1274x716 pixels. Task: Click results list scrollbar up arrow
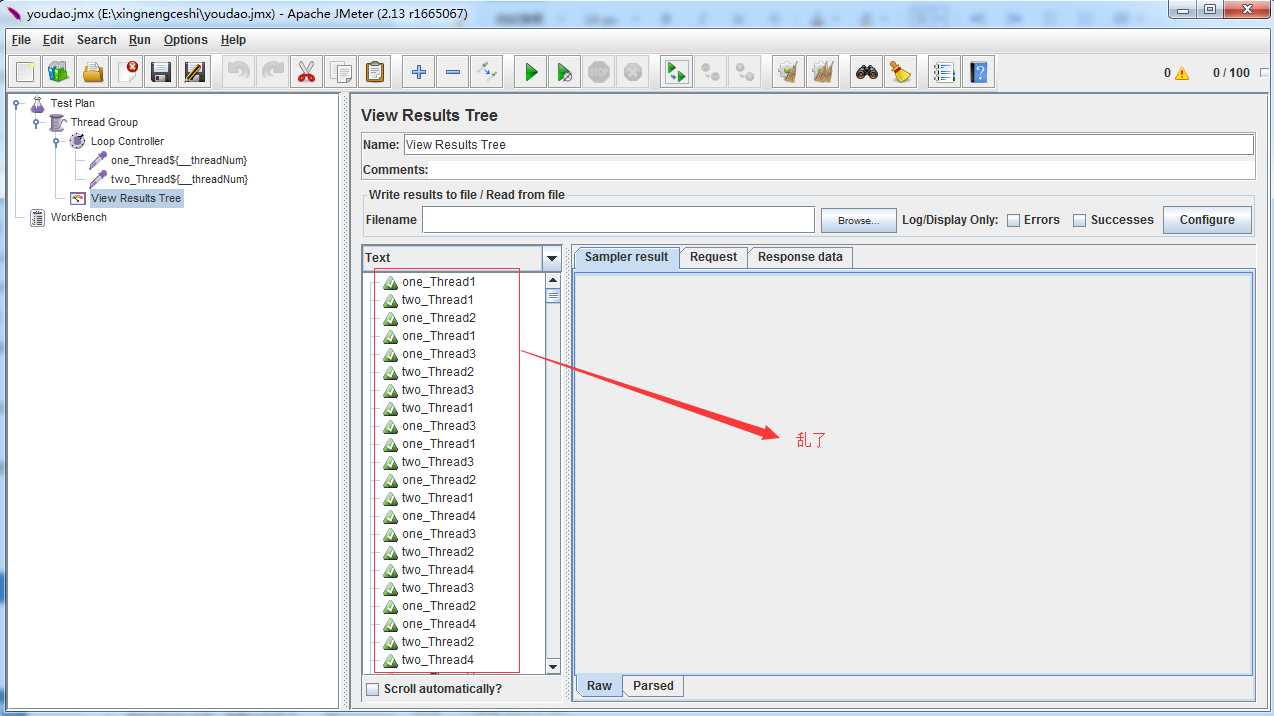pyautogui.click(x=553, y=280)
